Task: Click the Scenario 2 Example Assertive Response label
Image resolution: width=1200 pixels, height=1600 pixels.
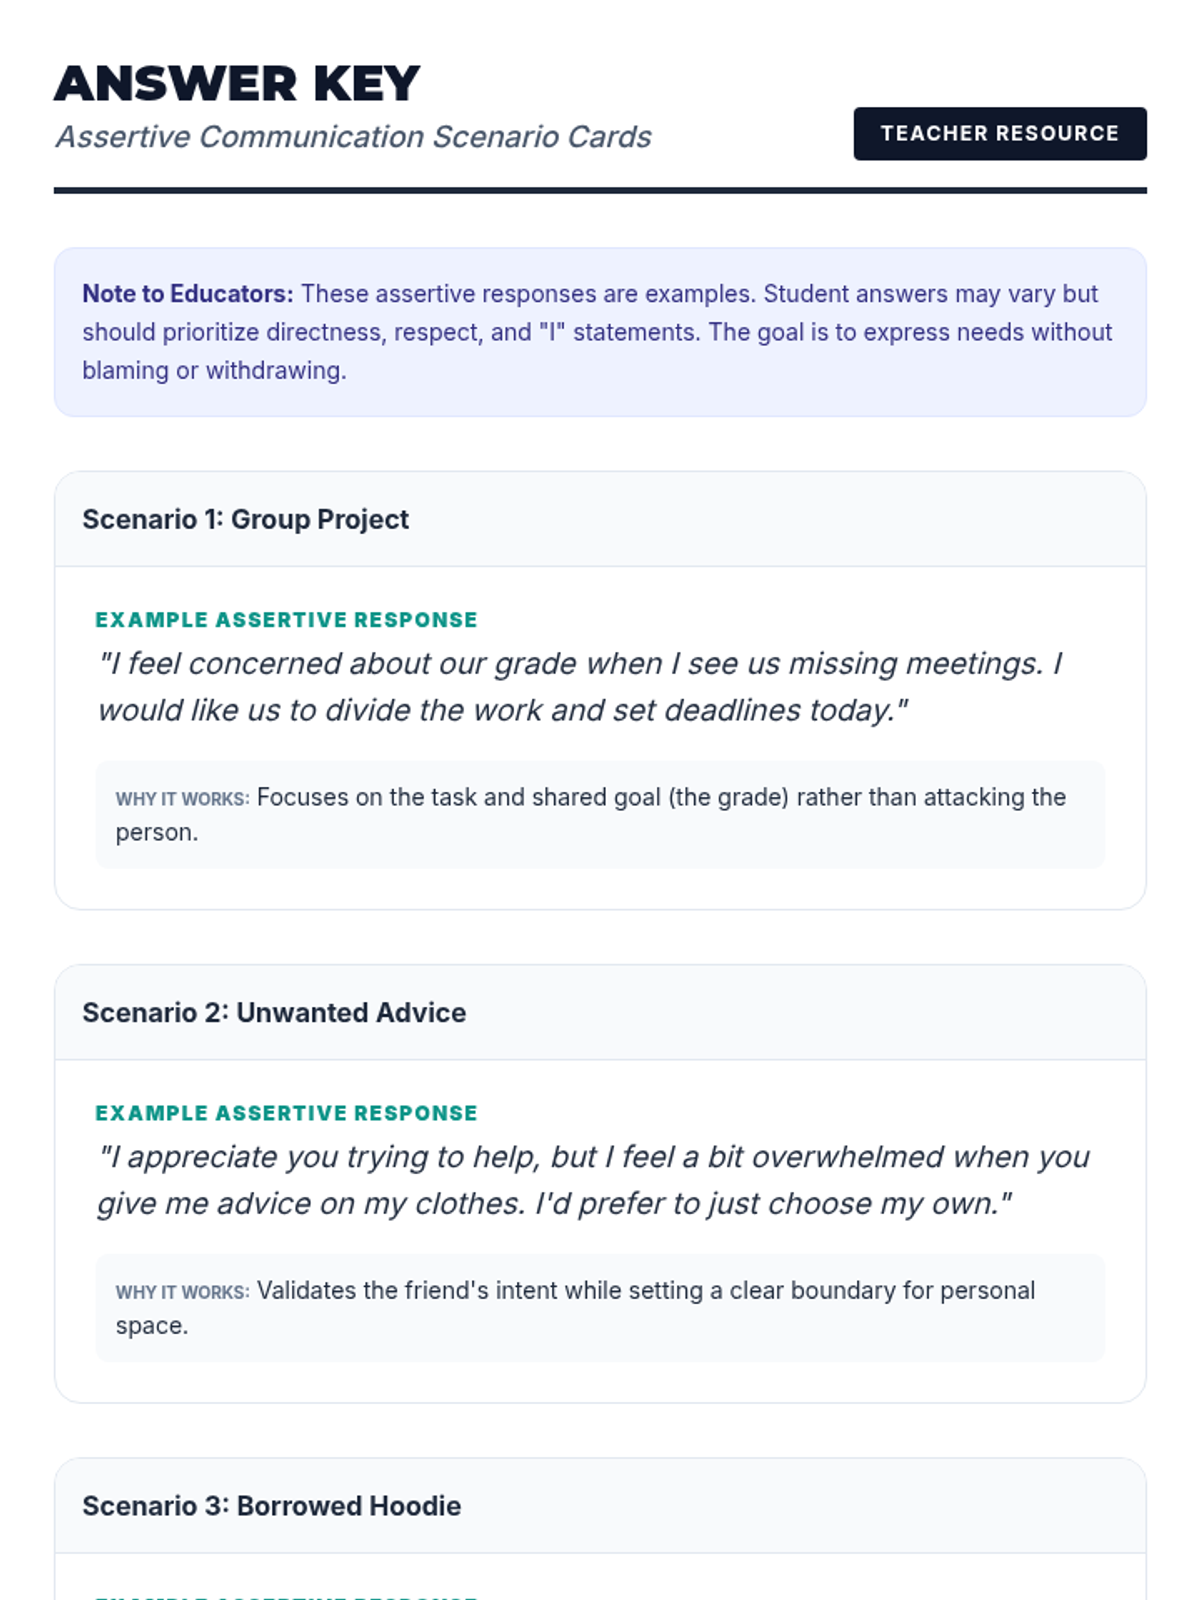Action: pos(286,1113)
